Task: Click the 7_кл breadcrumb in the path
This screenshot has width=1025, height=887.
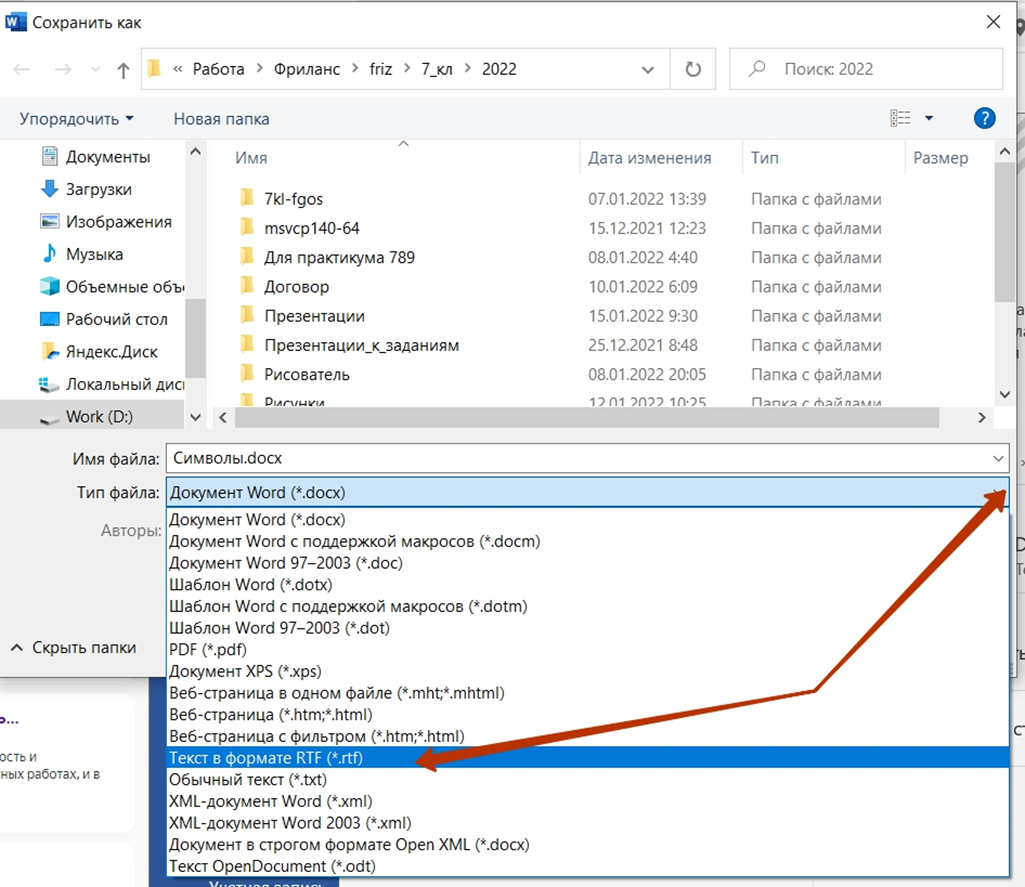Action: [x=437, y=69]
